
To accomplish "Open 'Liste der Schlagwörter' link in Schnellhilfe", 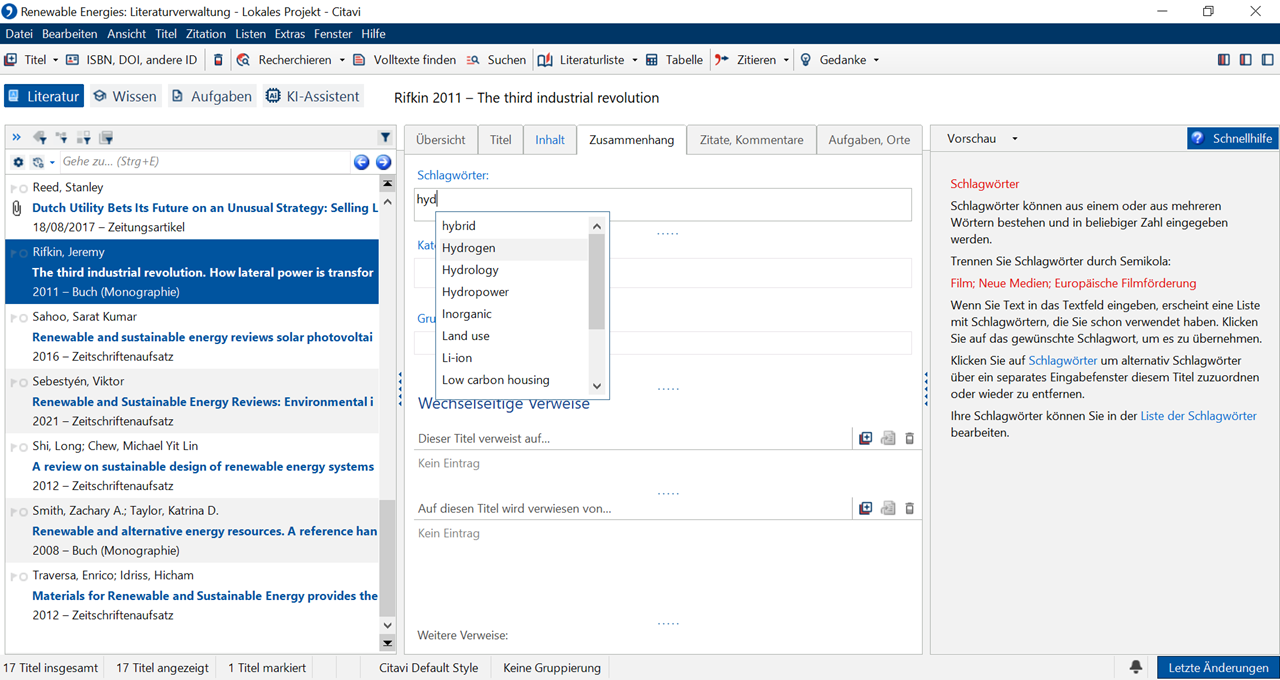I will [1198, 416].
